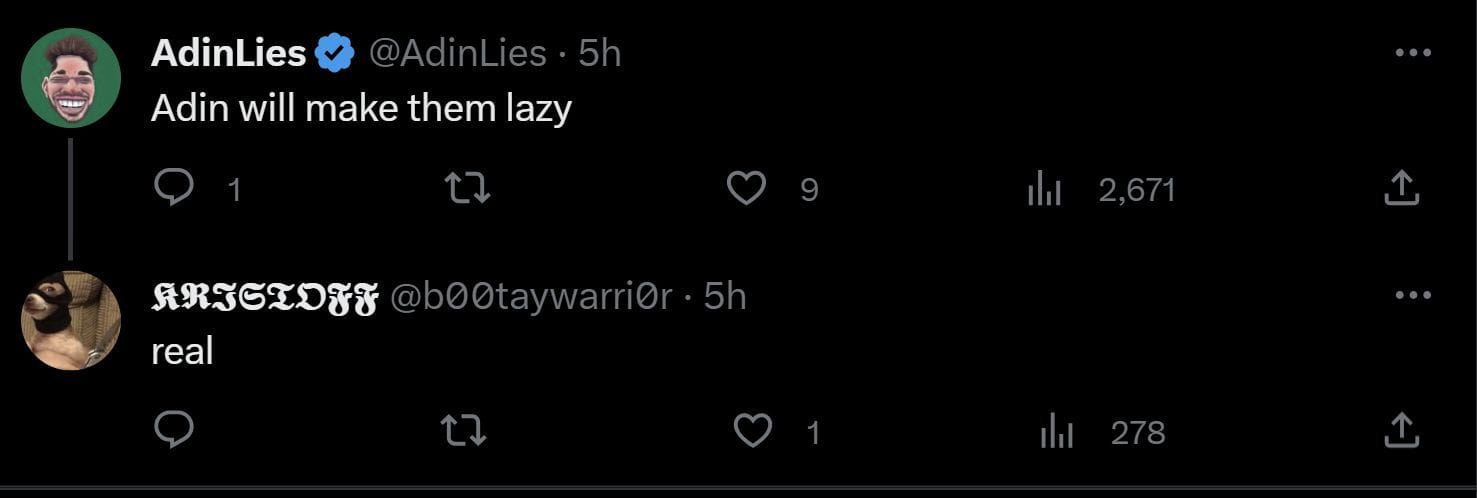Open the AdinLies tweet's 5h timestamp
The width and height of the screenshot is (1477, 498).
tap(600, 53)
